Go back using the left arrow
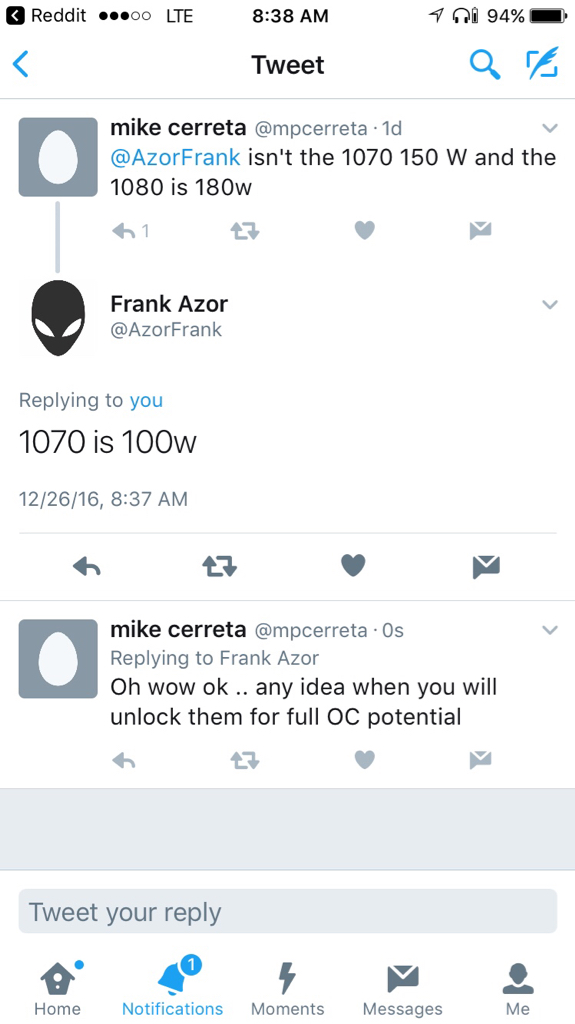This screenshot has width=575, height=1024. coord(21,65)
